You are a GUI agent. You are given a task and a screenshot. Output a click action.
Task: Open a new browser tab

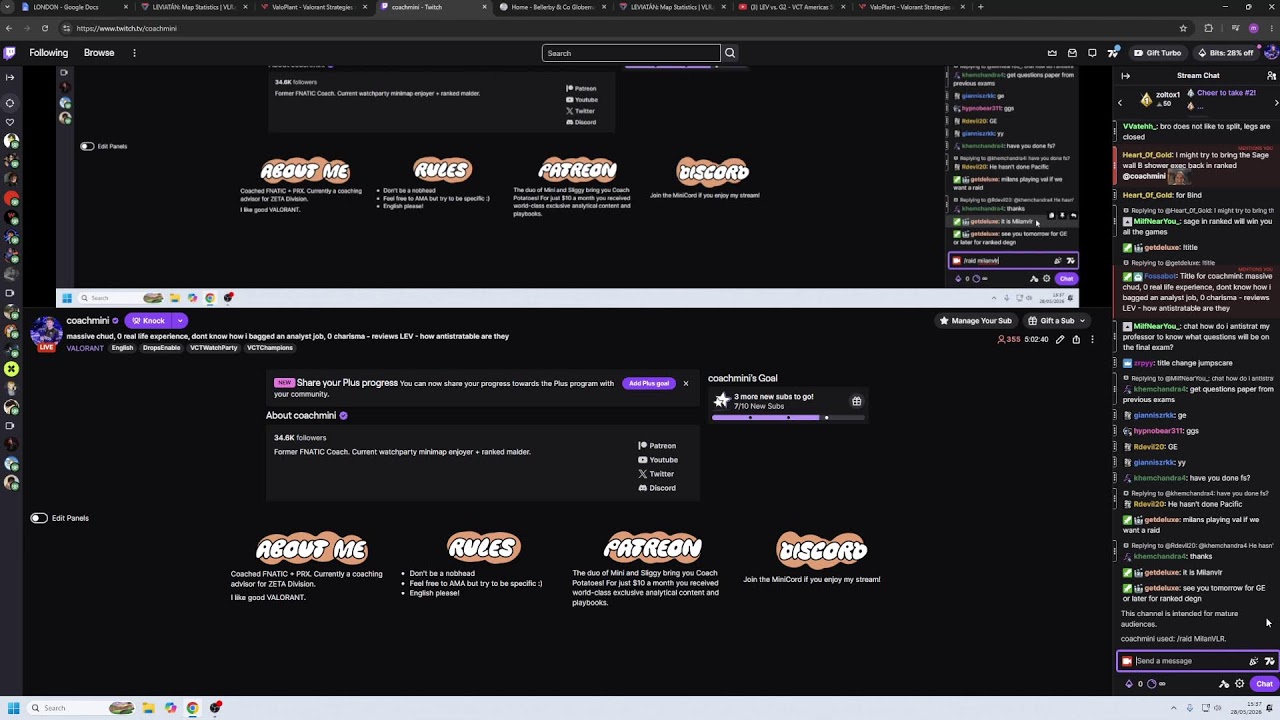[980, 7]
